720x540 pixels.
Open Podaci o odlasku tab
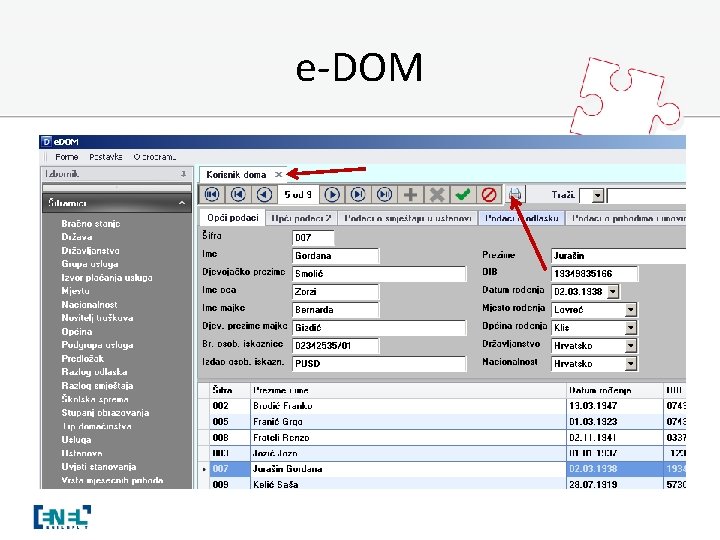click(x=522, y=219)
